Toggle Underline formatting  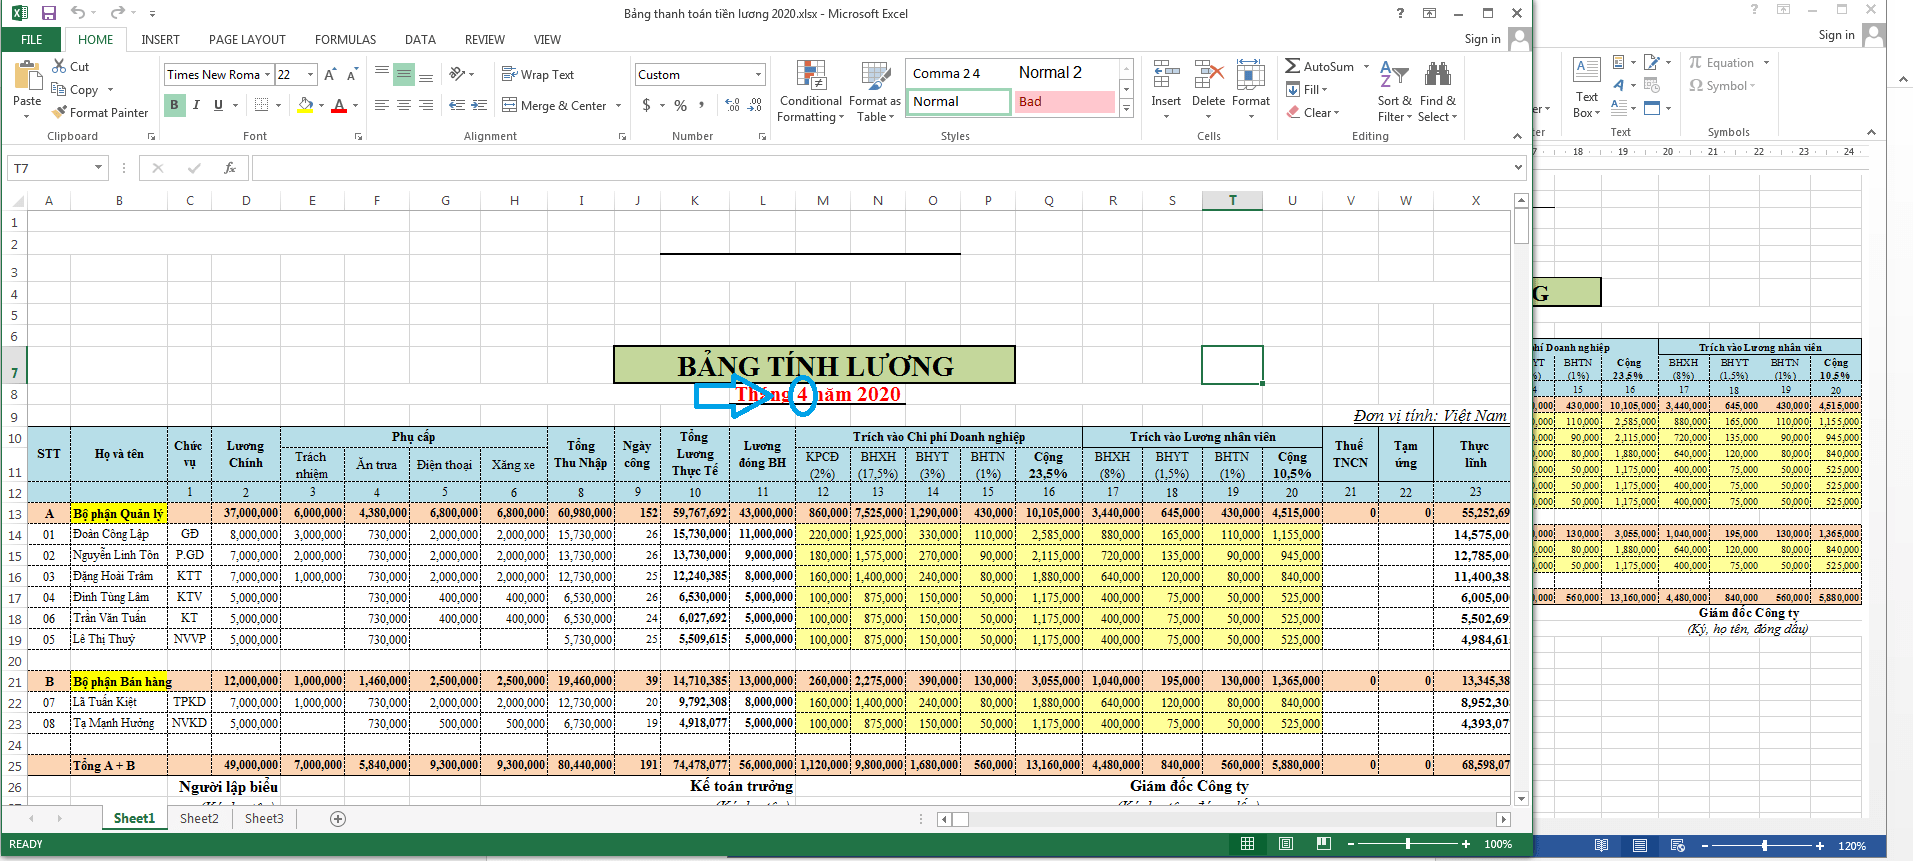click(x=218, y=104)
